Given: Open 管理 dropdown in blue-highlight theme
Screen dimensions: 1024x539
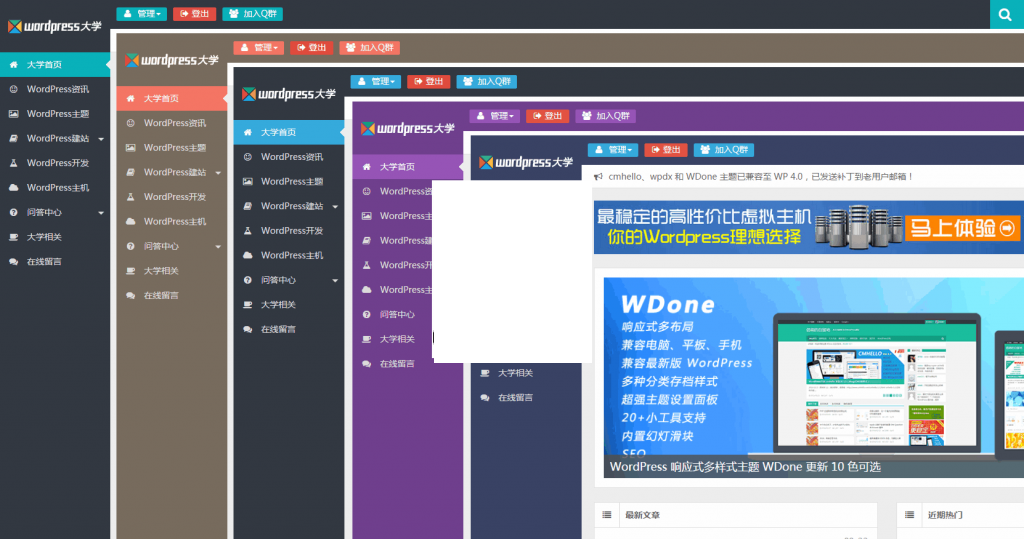Looking at the screenshot, I should 376,82.
